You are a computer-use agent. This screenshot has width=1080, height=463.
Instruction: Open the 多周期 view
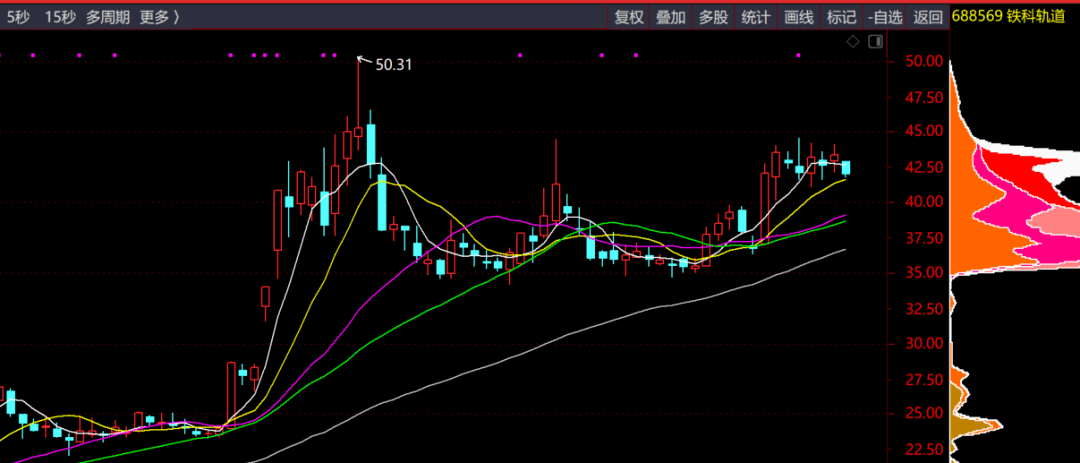pyautogui.click(x=107, y=17)
